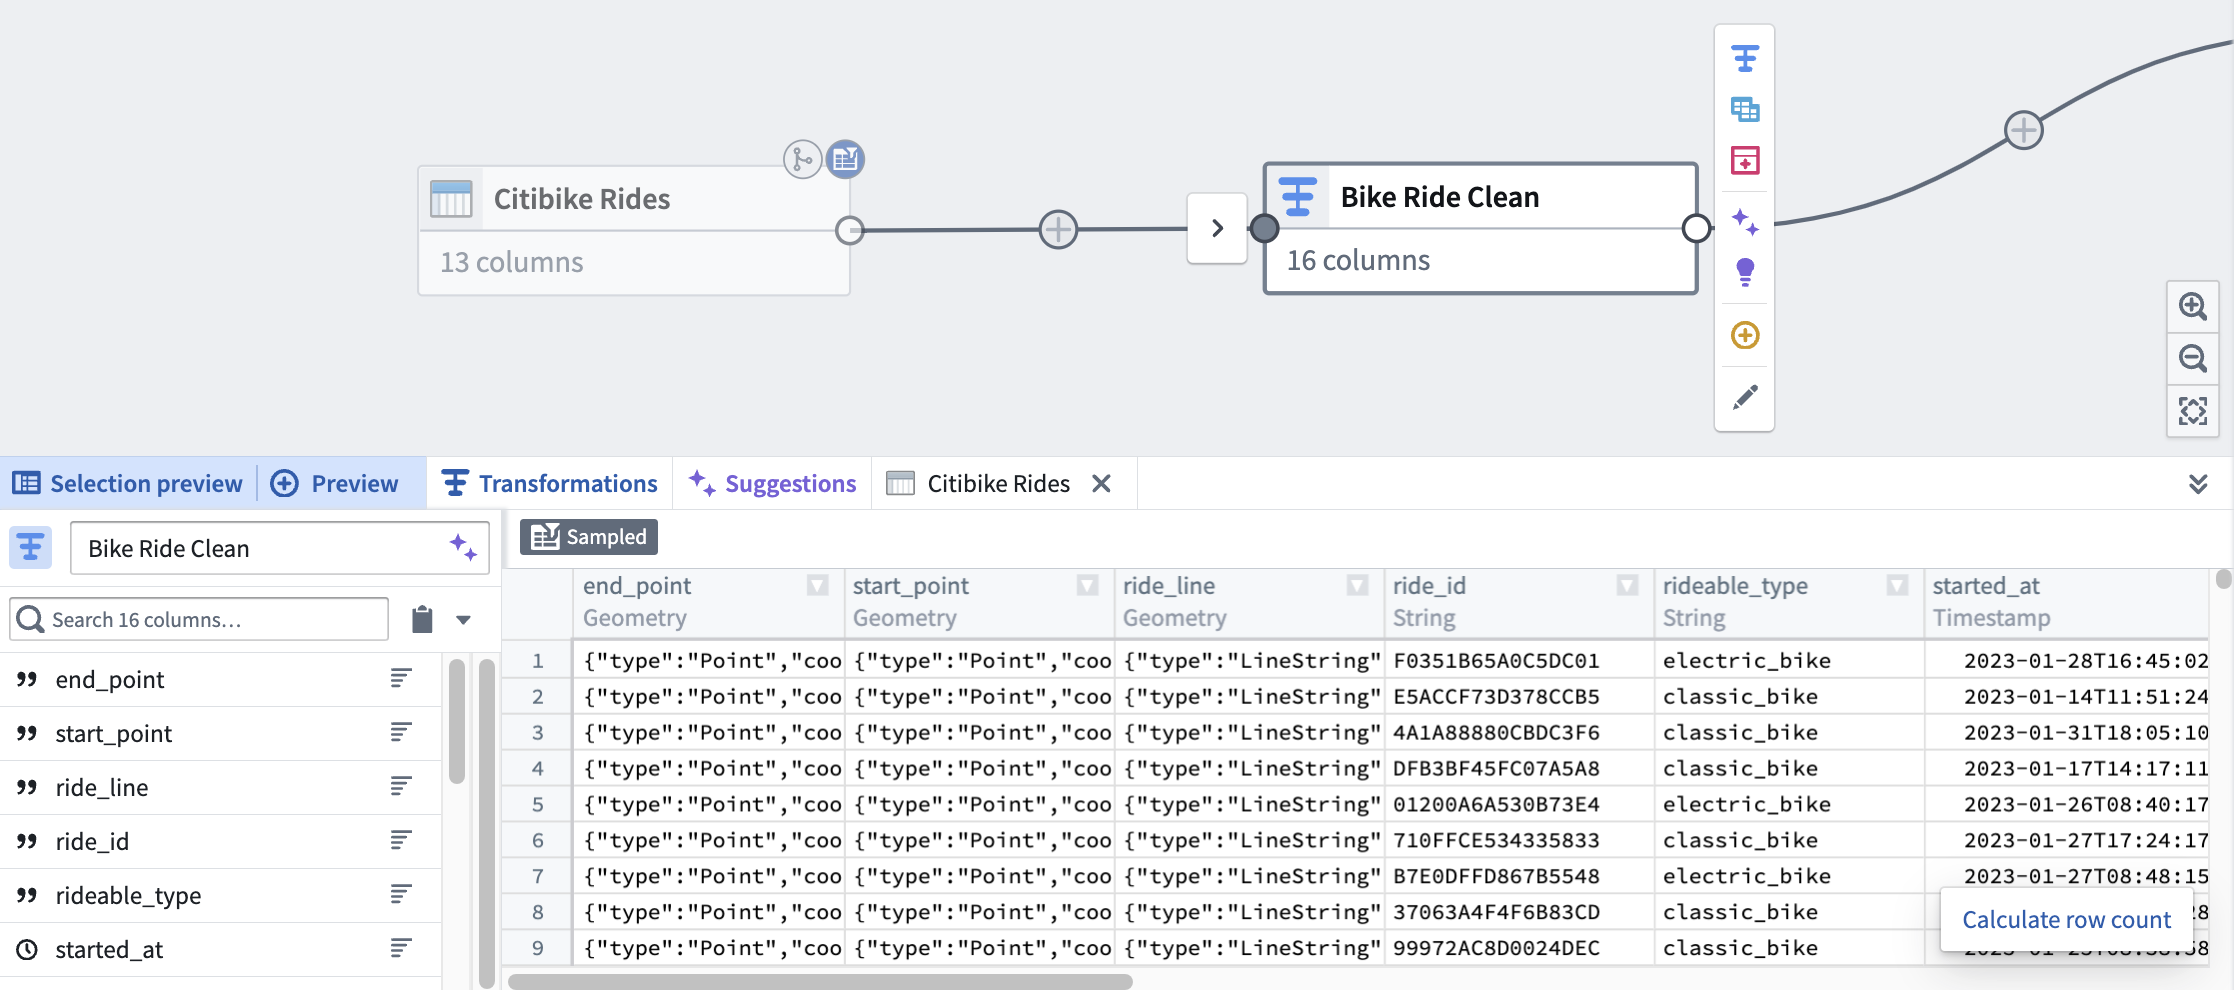The height and width of the screenshot is (990, 2234).
Task: Open end_point column header dropdown
Action: coord(818,586)
